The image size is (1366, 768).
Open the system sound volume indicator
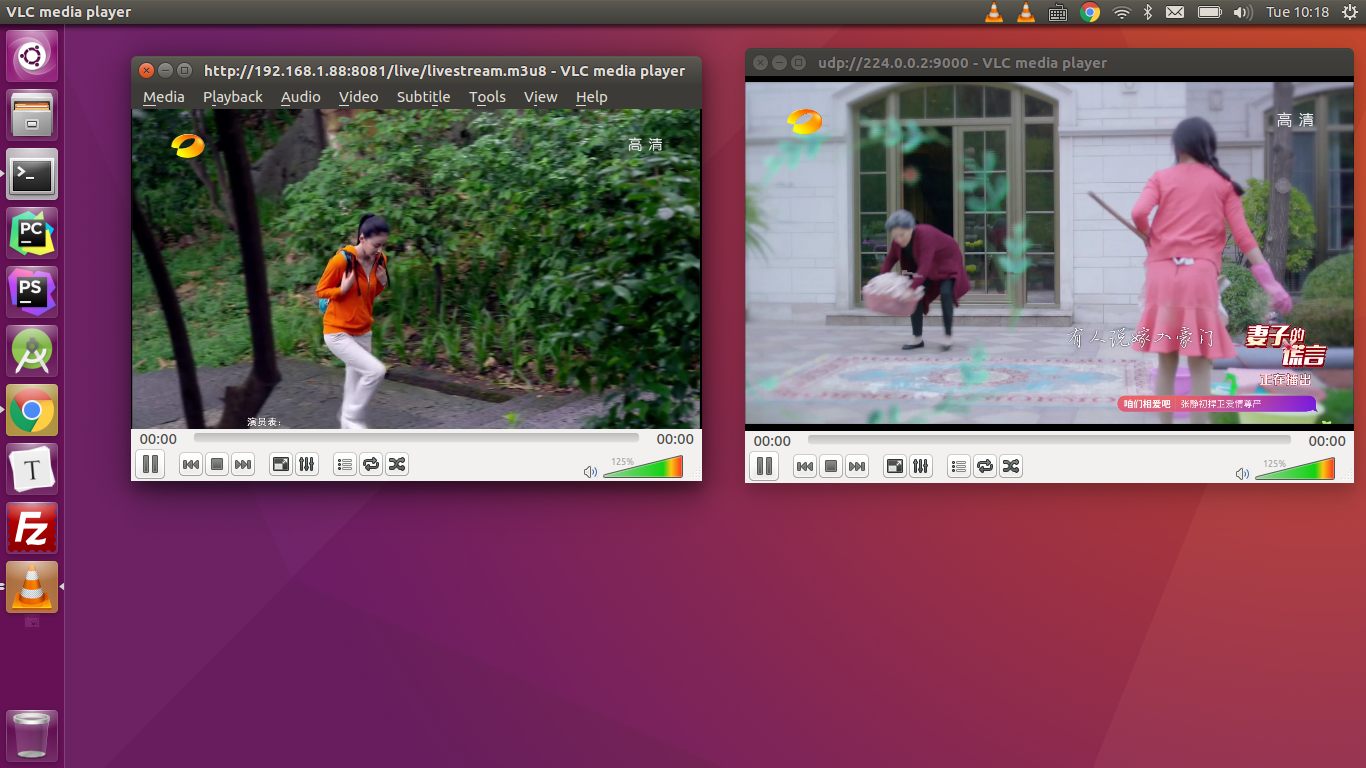[1242, 12]
